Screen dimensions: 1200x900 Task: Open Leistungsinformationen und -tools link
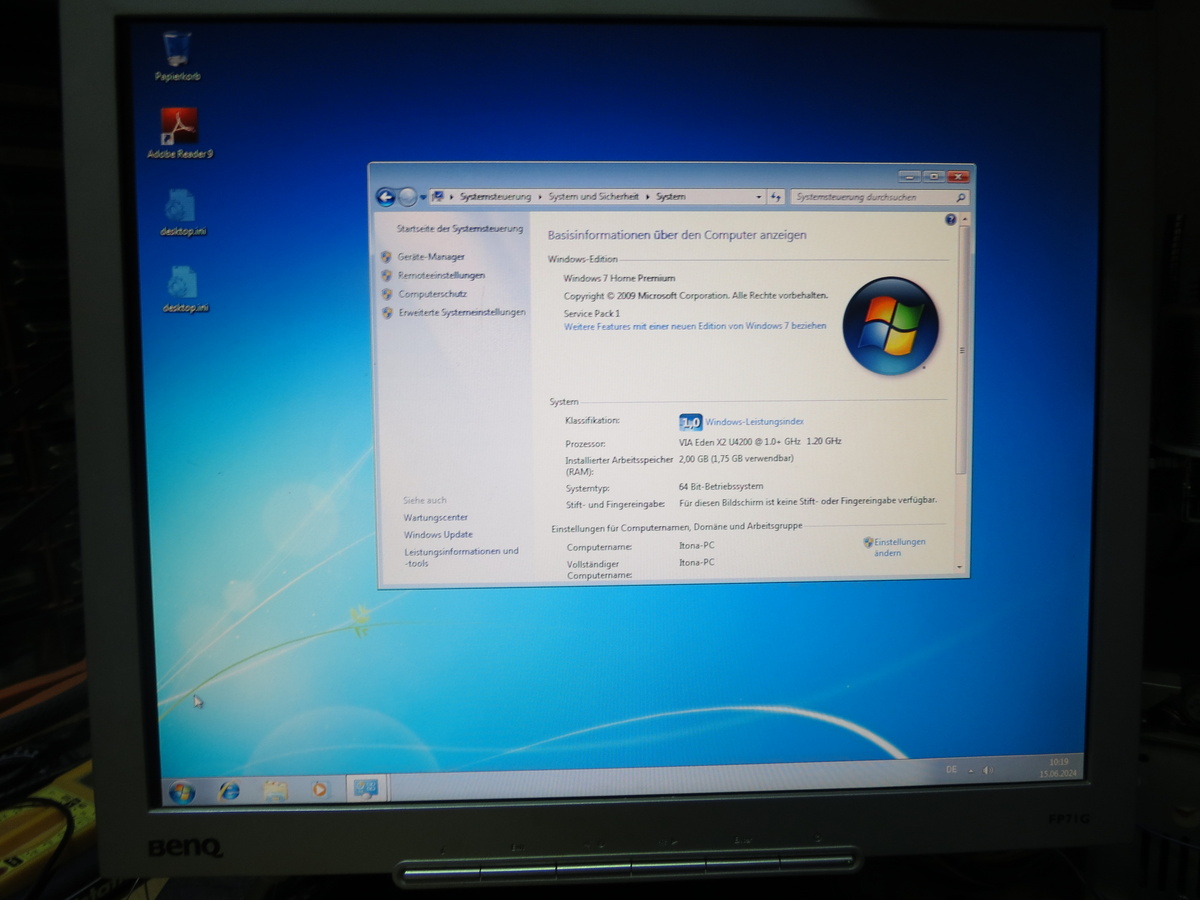tap(461, 557)
